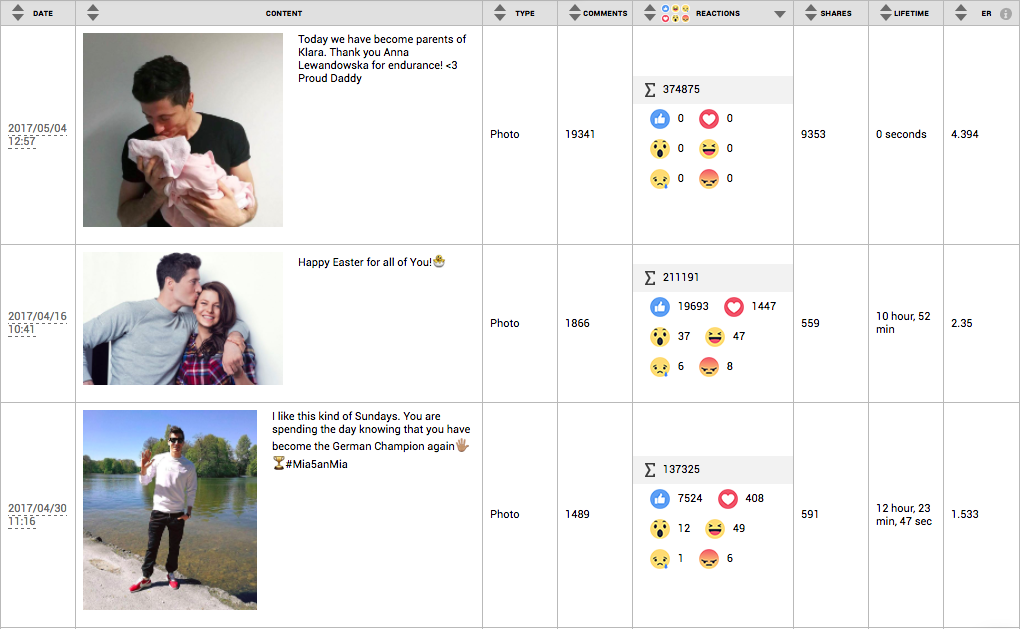Click the Angry emoji in the Klara post row
The width and height of the screenshot is (1020, 629).
[709, 179]
